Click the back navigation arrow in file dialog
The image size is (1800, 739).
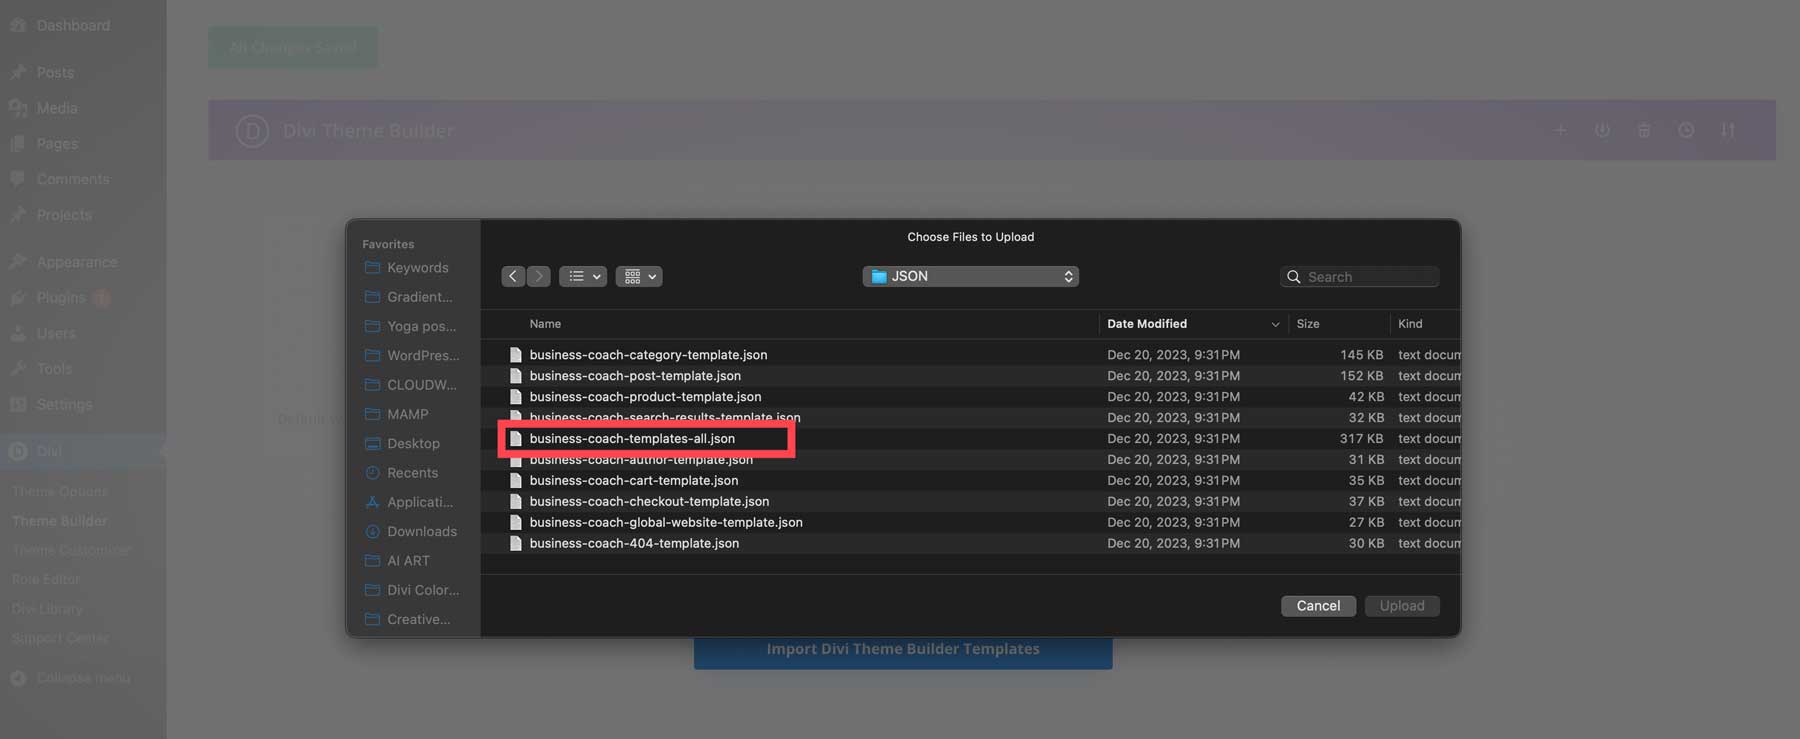tap(513, 276)
